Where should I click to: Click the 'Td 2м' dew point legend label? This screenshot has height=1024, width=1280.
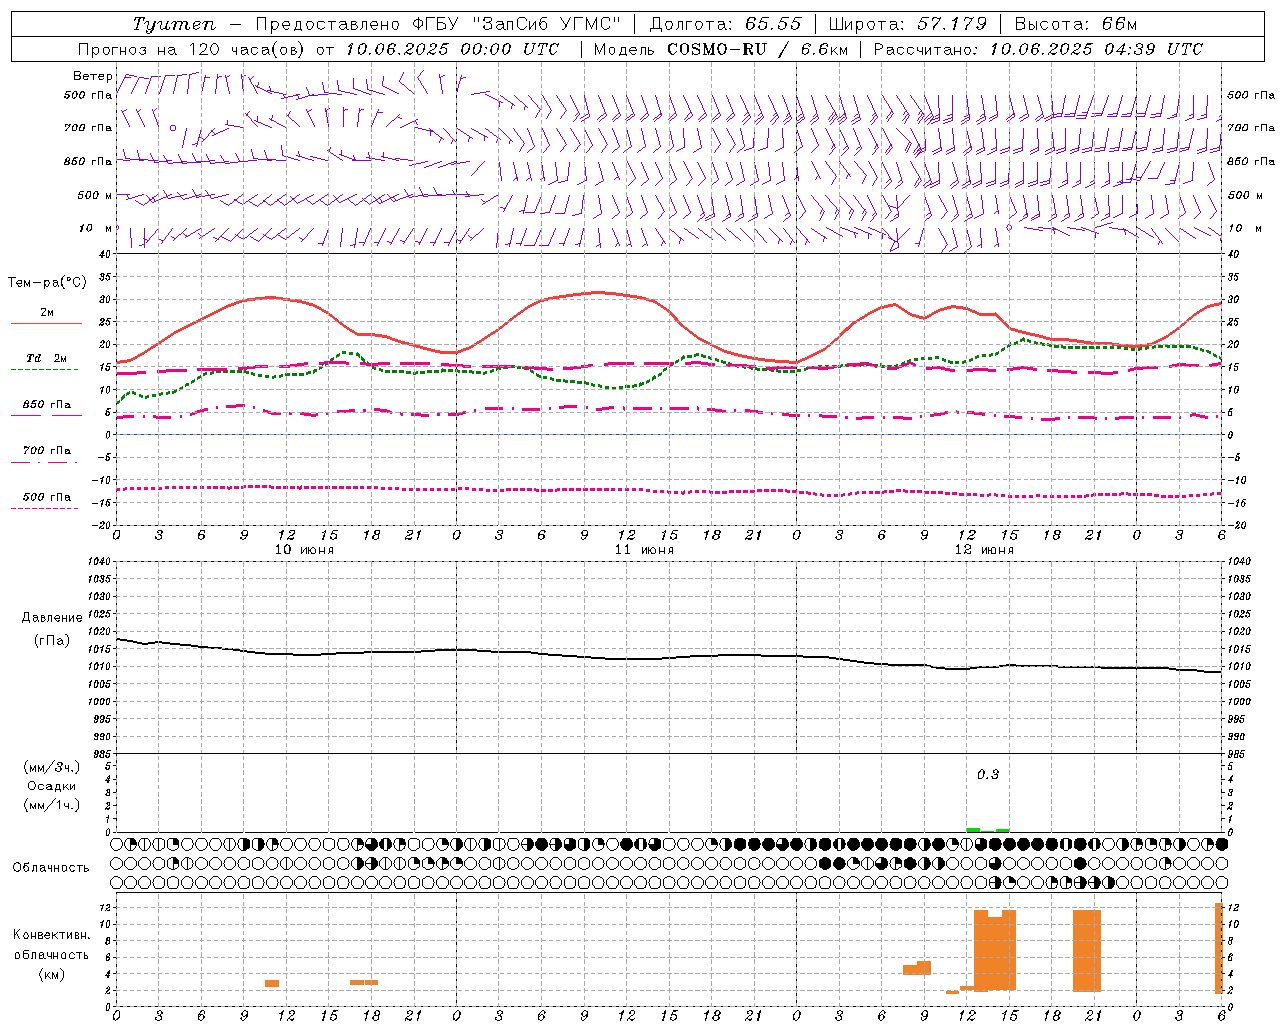(47, 358)
